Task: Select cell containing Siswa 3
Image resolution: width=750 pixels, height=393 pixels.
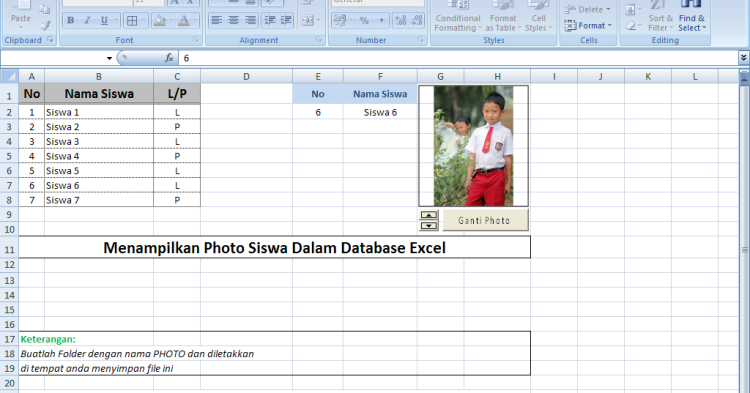Action: [99, 142]
